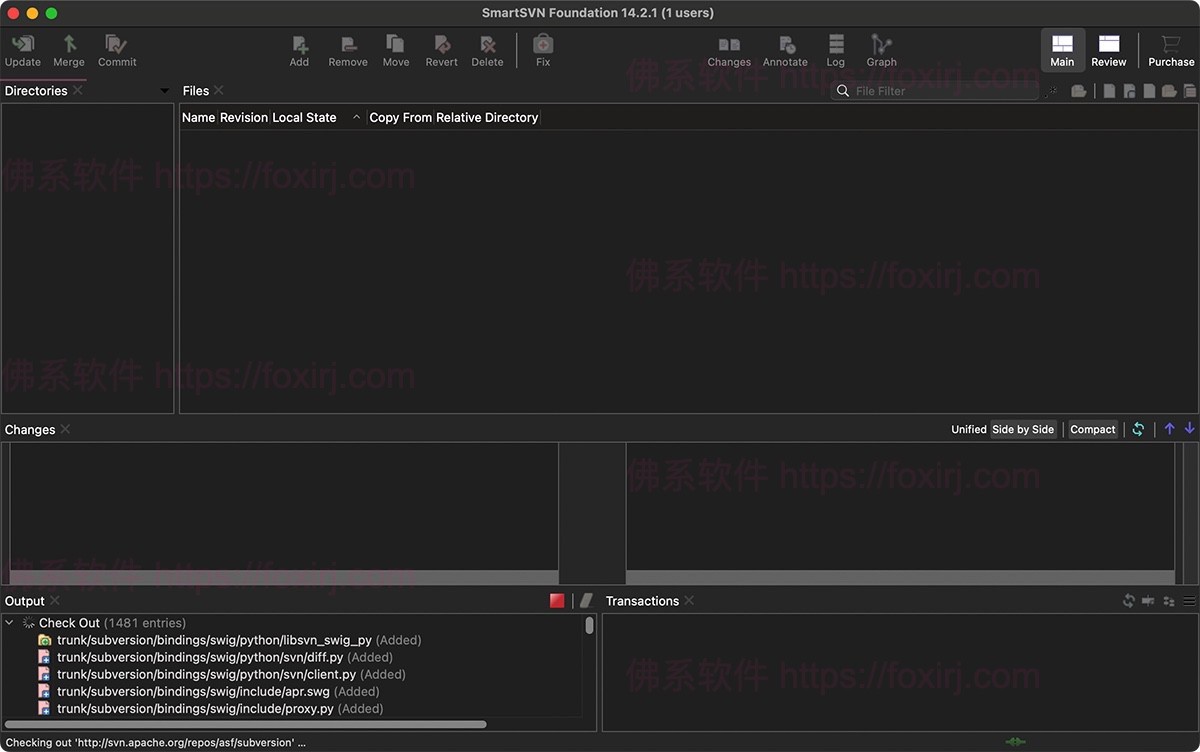This screenshot has height=752, width=1200.
Task: Switch to the Main view
Action: 1062,49
